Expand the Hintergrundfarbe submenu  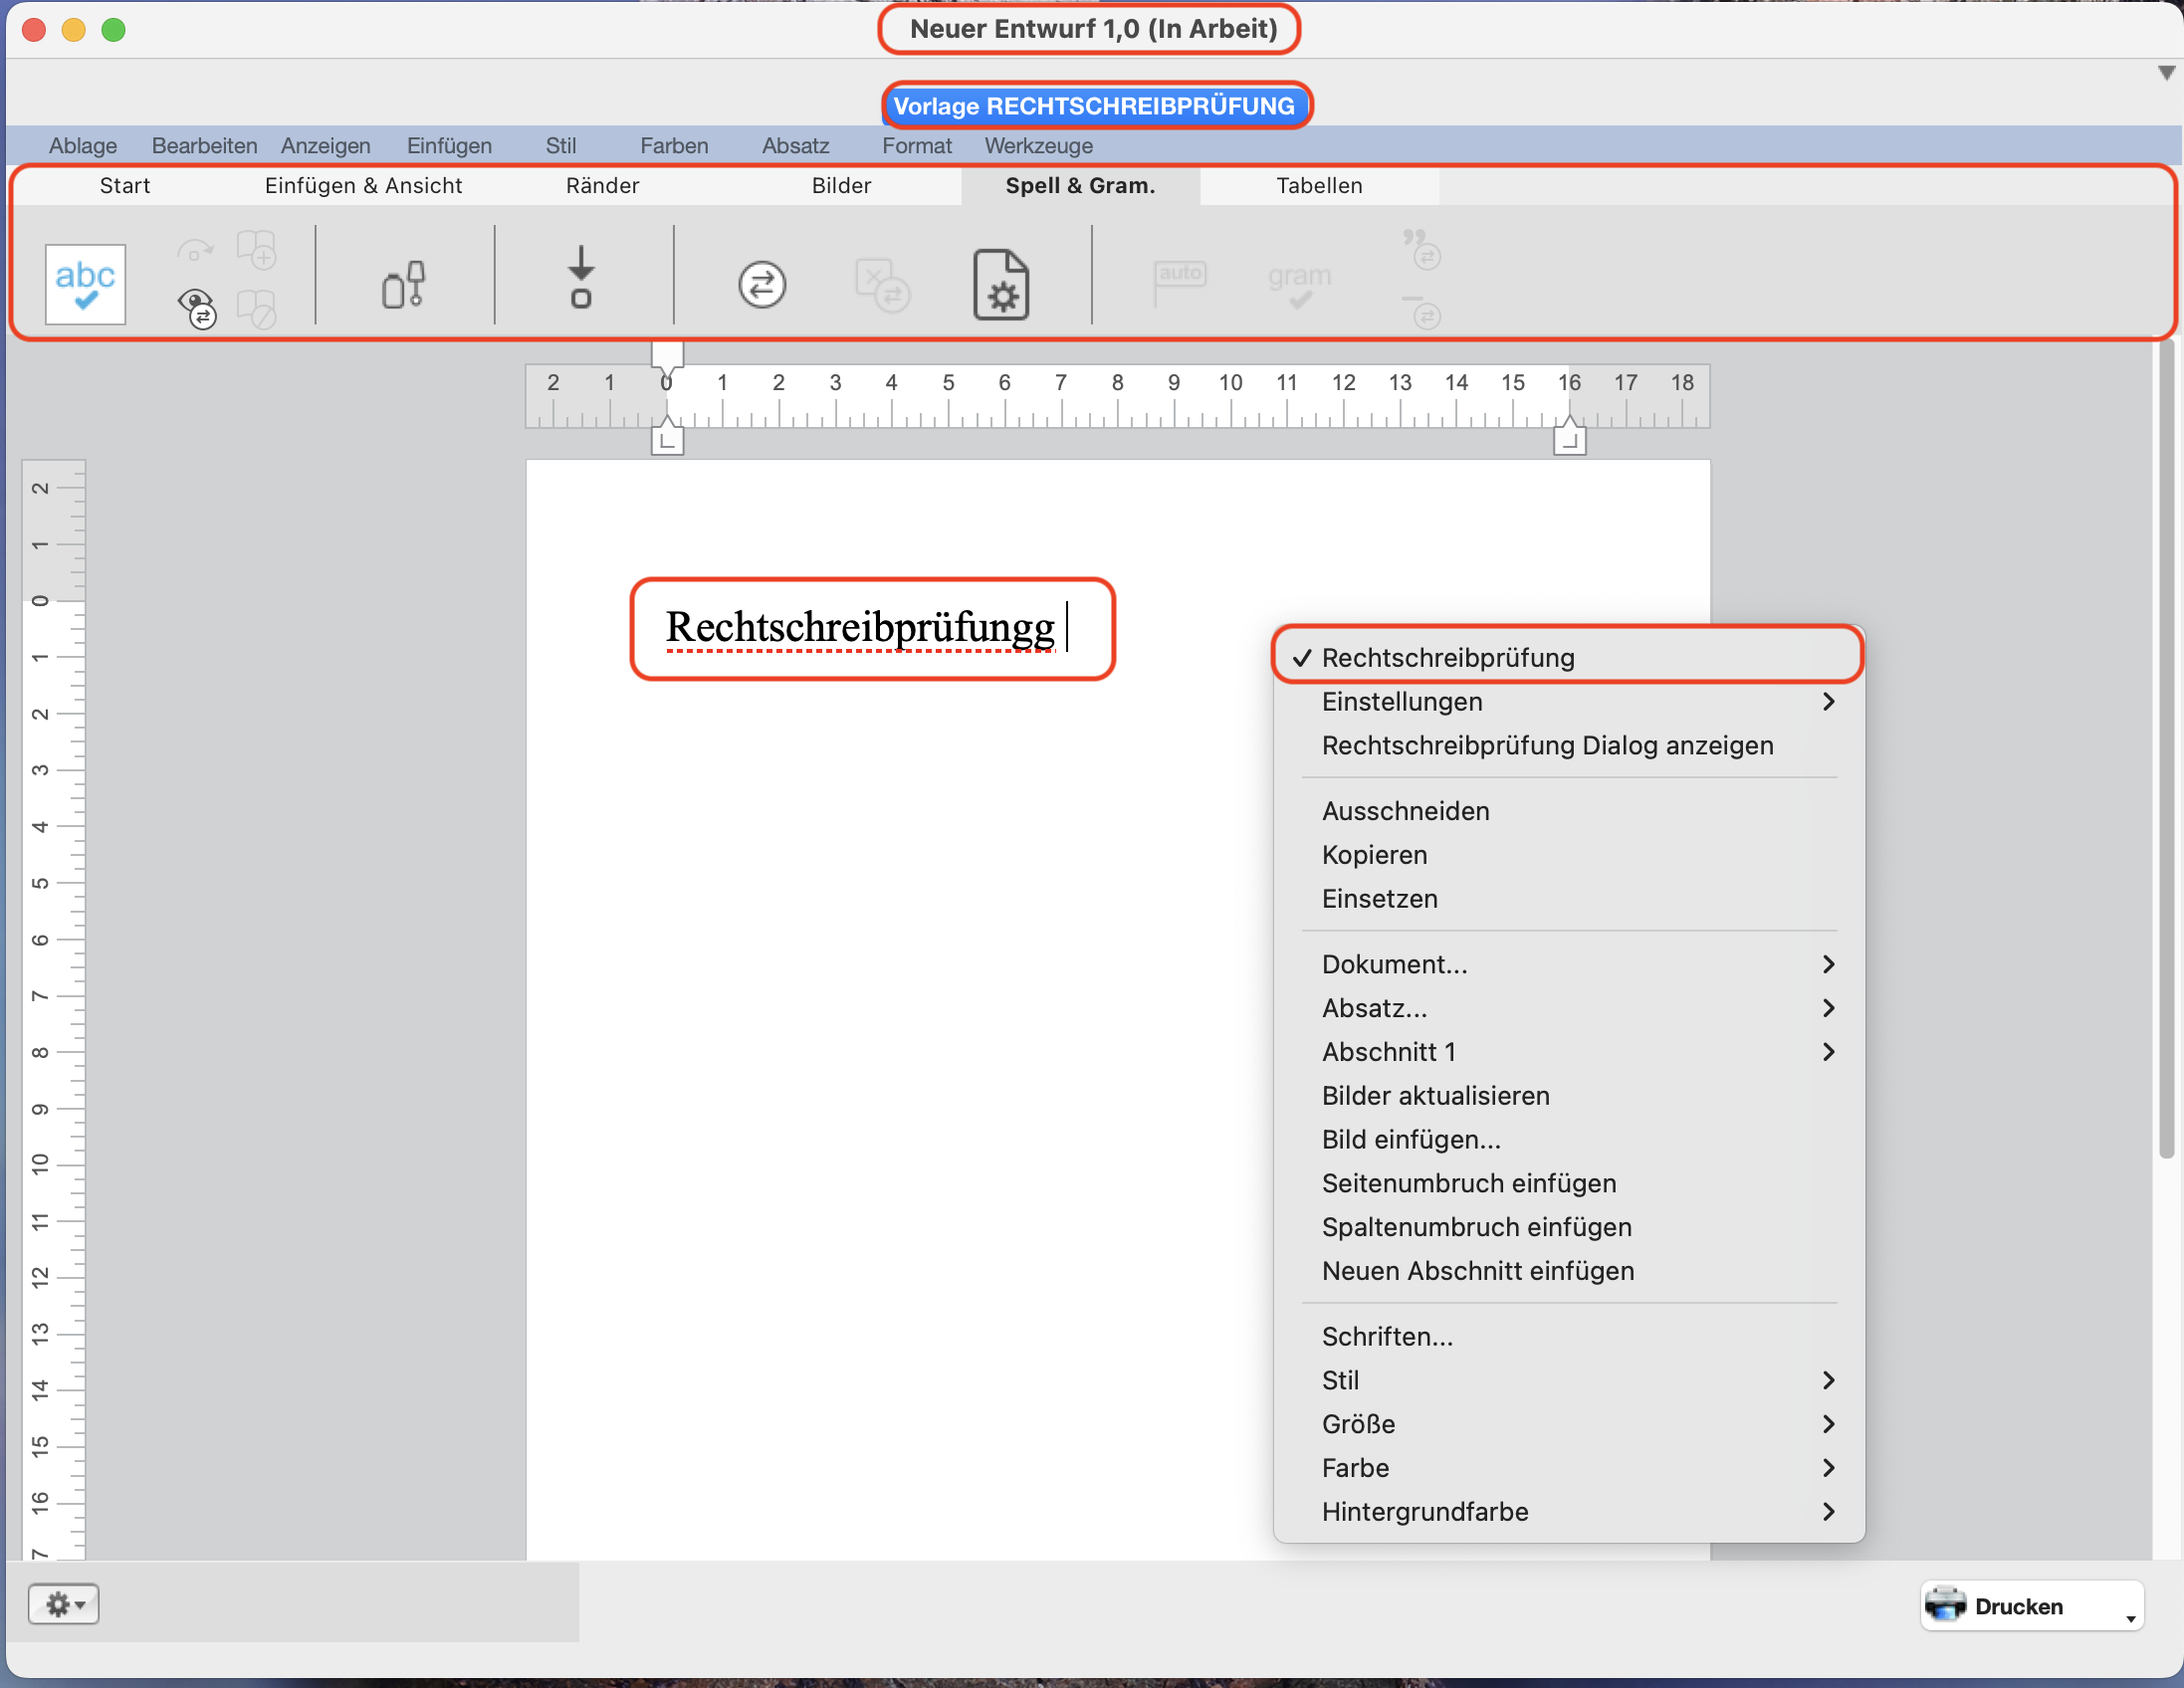pyautogui.click(x=1568, y=1512)
